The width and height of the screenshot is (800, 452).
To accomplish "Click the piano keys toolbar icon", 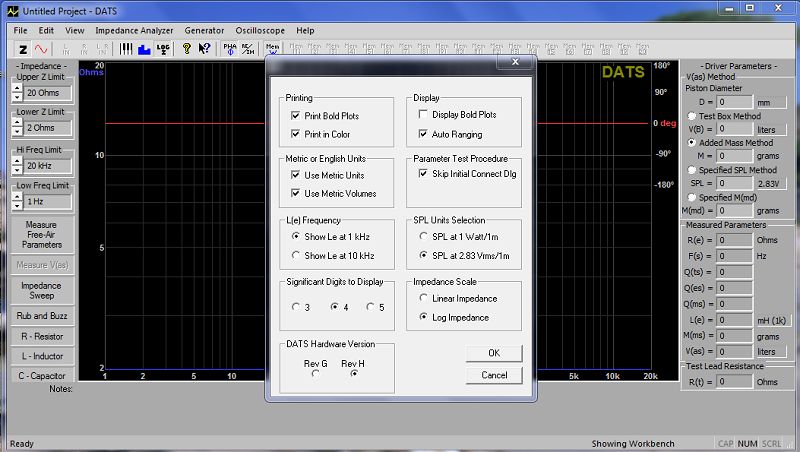I will point(126,49).
